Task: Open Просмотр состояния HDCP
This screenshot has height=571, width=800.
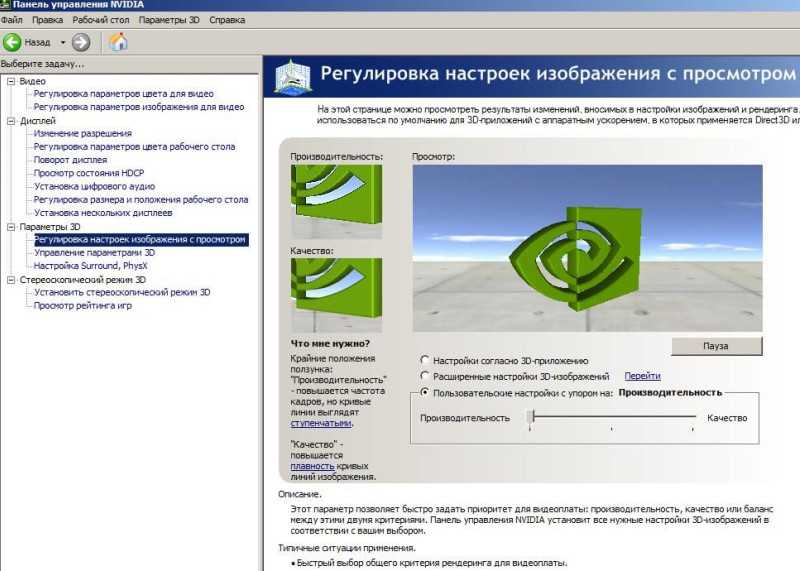Action: tap(89, 173)
